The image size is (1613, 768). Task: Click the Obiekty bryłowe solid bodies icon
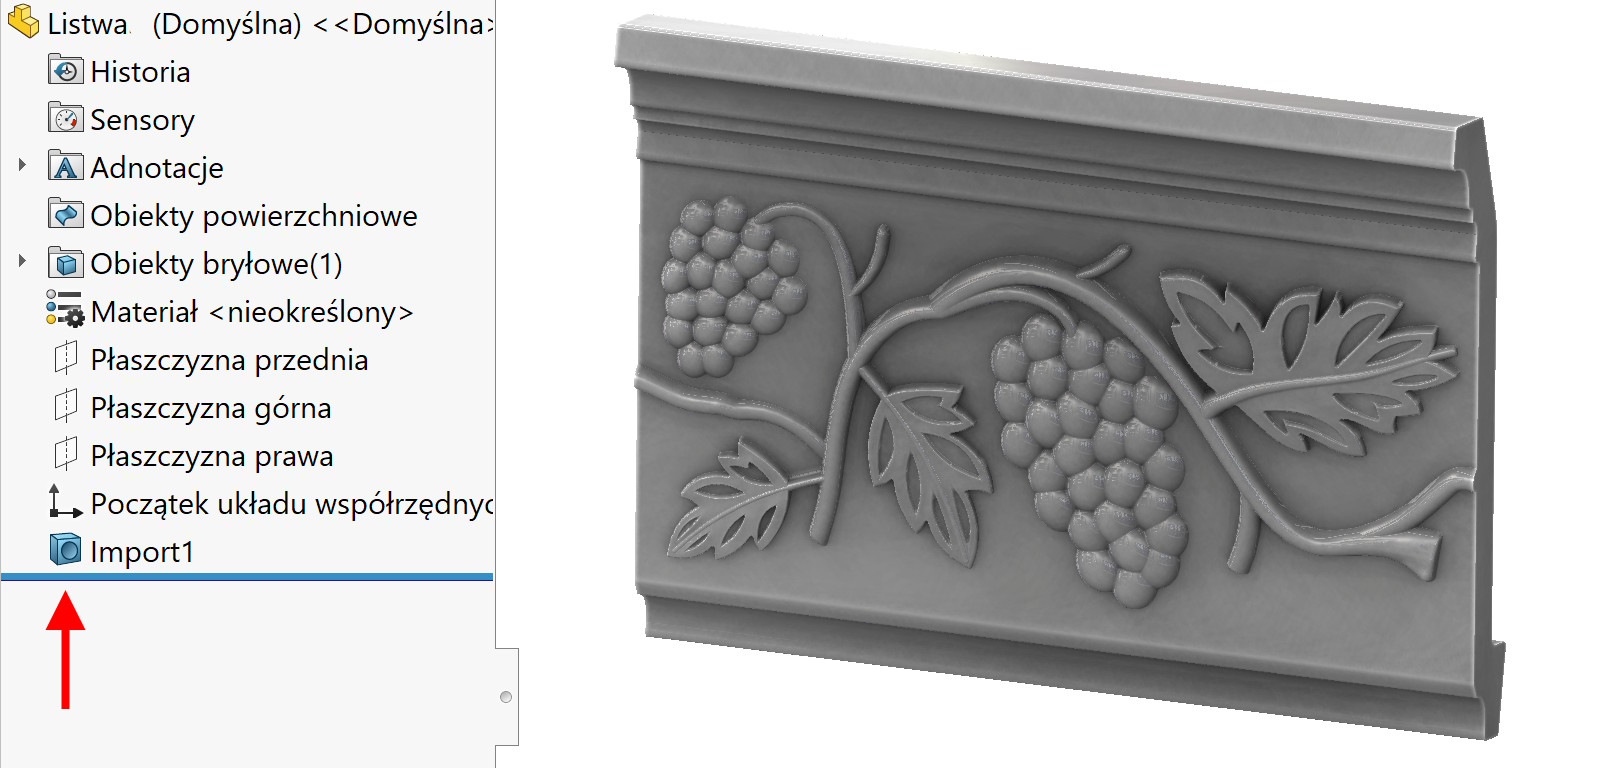click(x=66, y=263)
